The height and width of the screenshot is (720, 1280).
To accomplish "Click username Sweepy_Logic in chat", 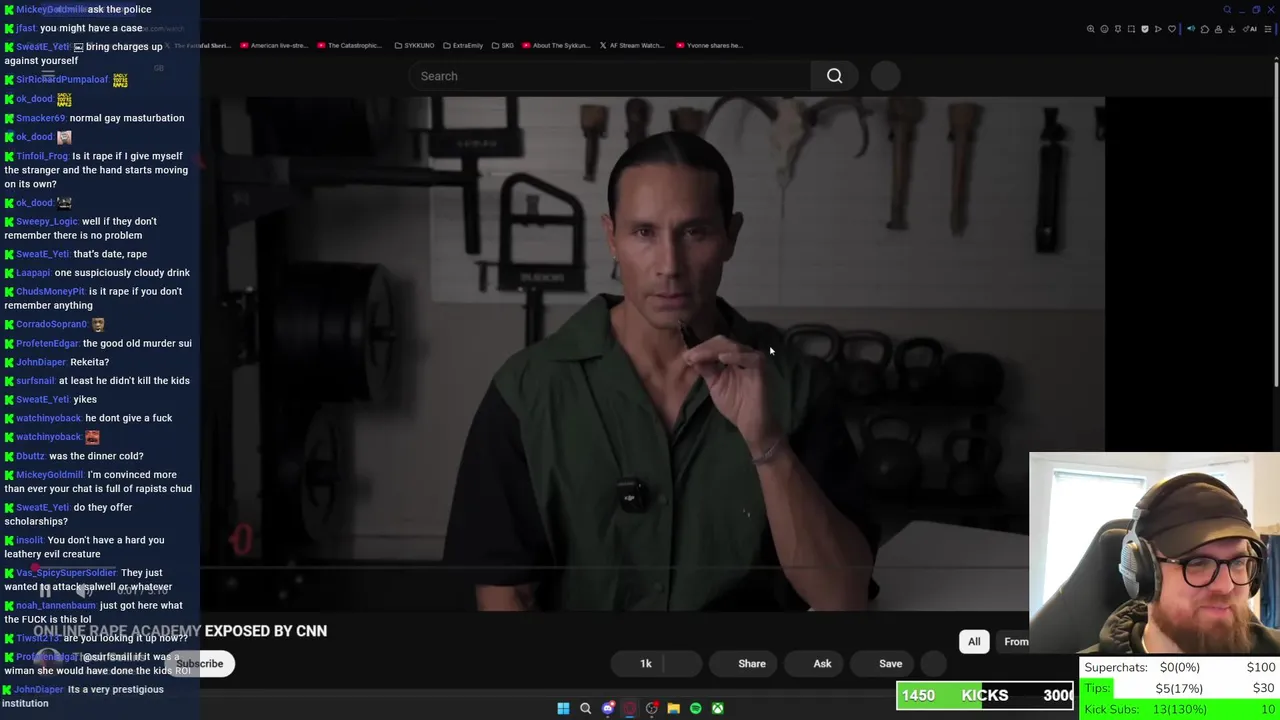I will coord(47,221).
